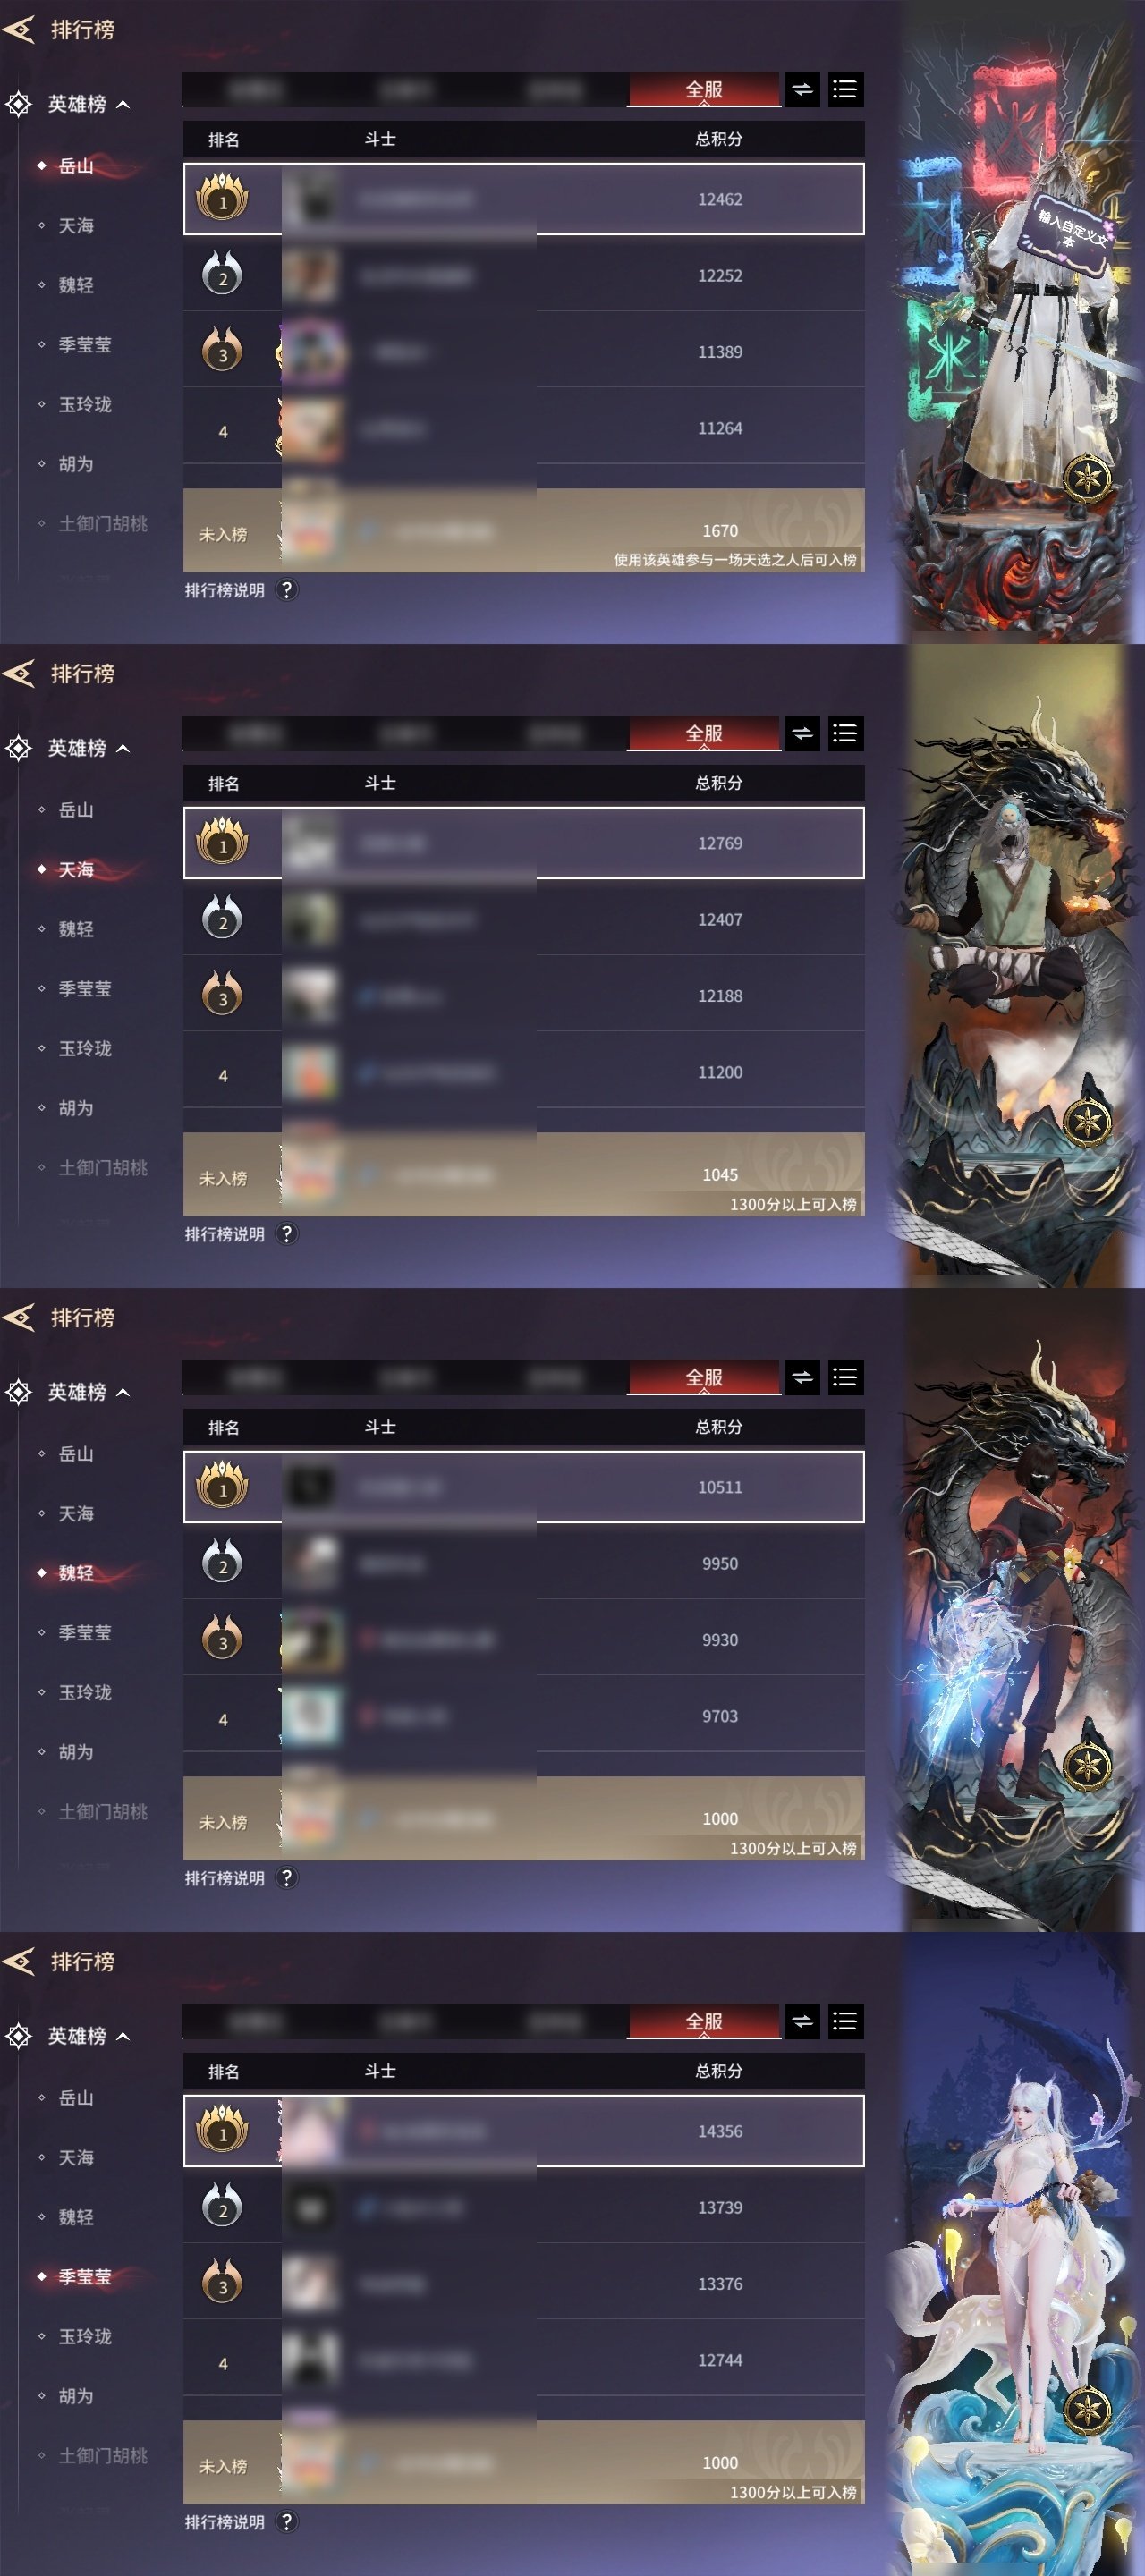Image resolution: width=1145 pixels, height=2576 pixels.
Task: Select 玉玲珑 in the list where 魏轻 is highlighted
Action: click(x=85, y=1692)
